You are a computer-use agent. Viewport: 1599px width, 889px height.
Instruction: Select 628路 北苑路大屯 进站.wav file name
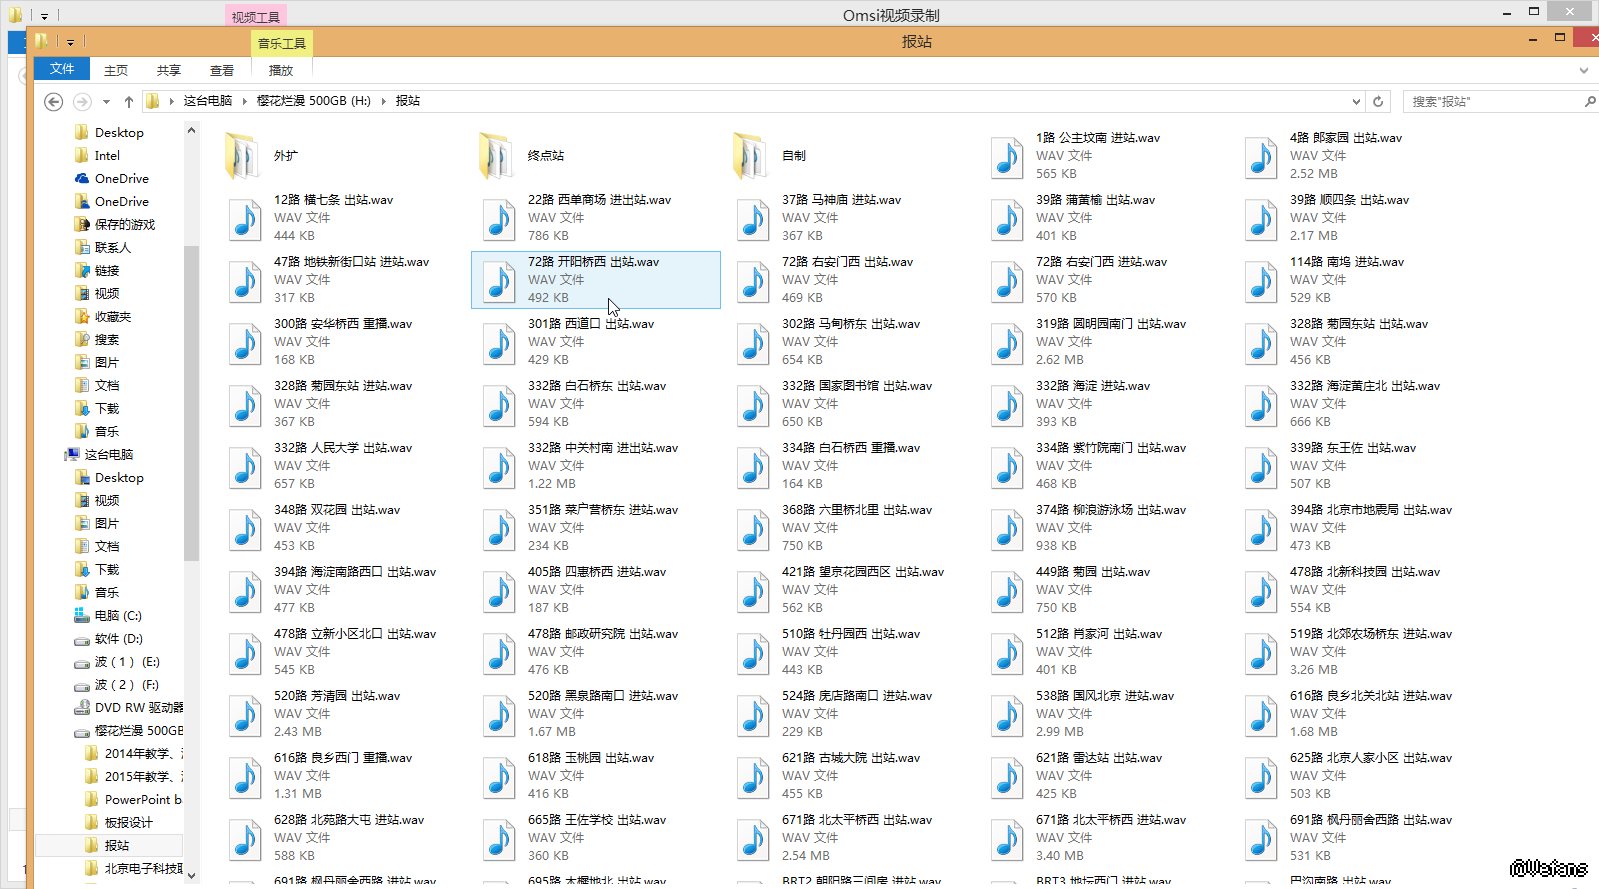tap(349, 820)
